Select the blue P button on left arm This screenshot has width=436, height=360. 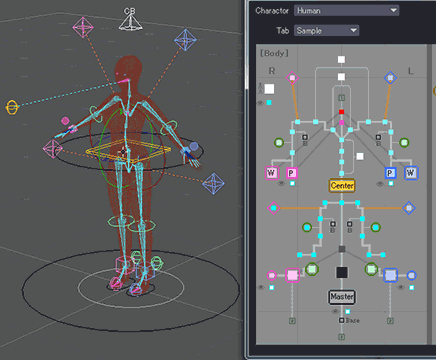(x=390, y=173)
